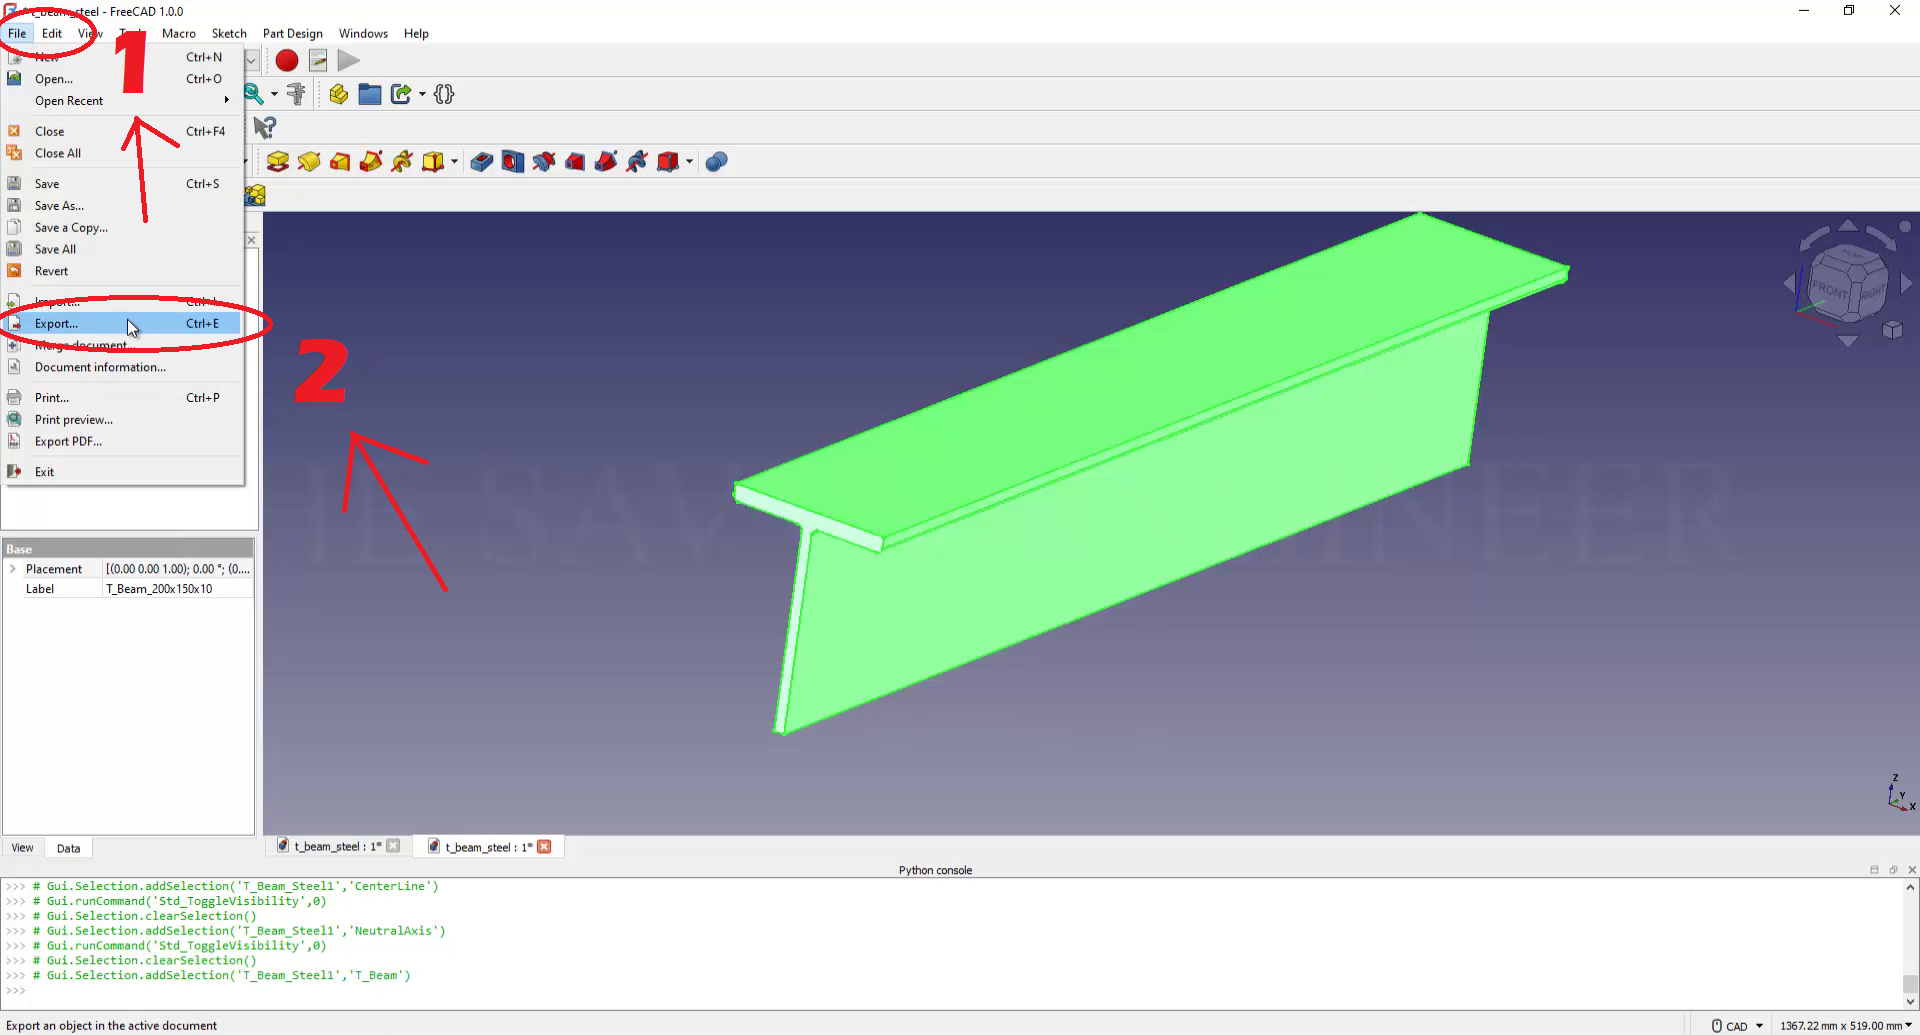Choose Export... from the File menu

point(56,324)
